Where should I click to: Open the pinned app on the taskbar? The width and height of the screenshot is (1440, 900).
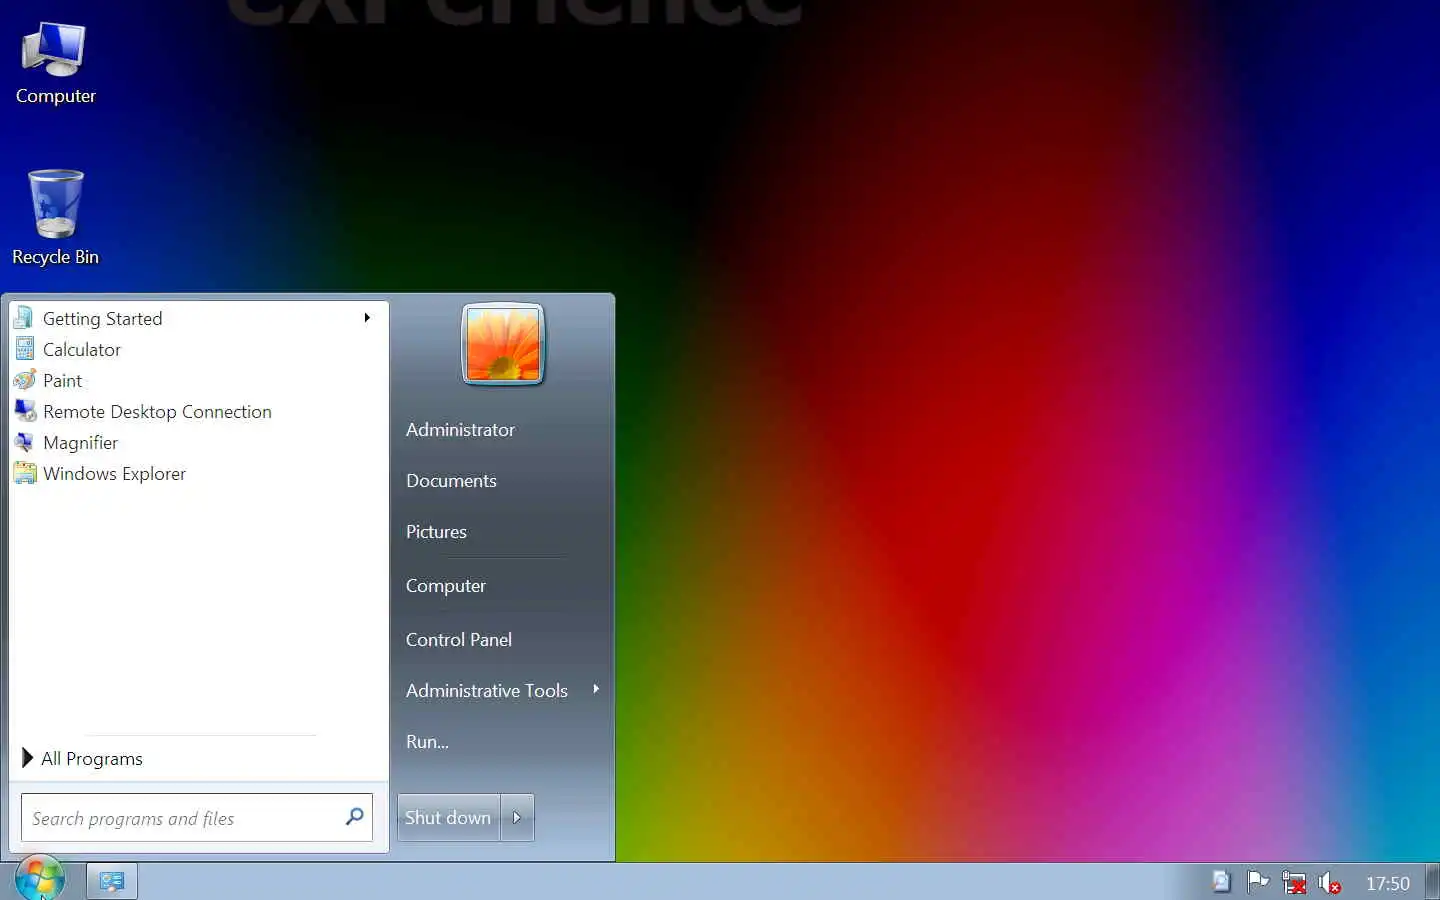point(112,882)
